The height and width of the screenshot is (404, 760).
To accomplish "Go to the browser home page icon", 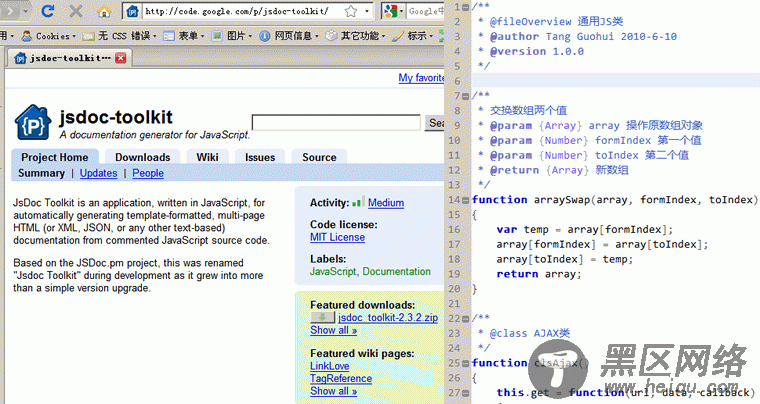I will pyautogui.click(x=104, y=11).
